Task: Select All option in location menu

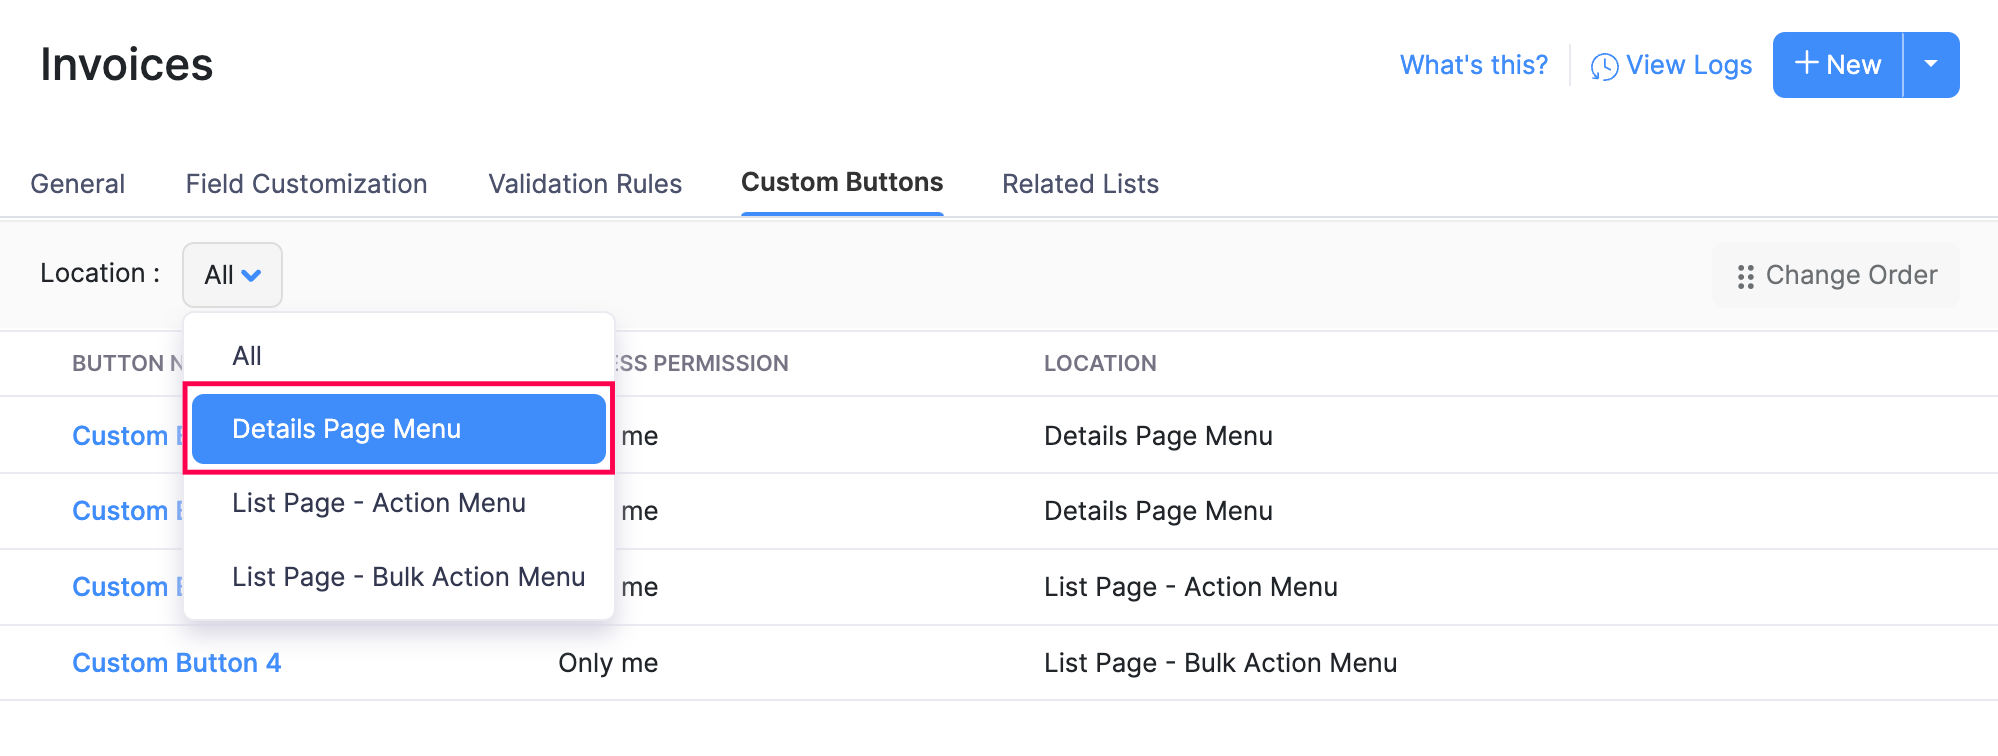Action: [x=247, y=356]
